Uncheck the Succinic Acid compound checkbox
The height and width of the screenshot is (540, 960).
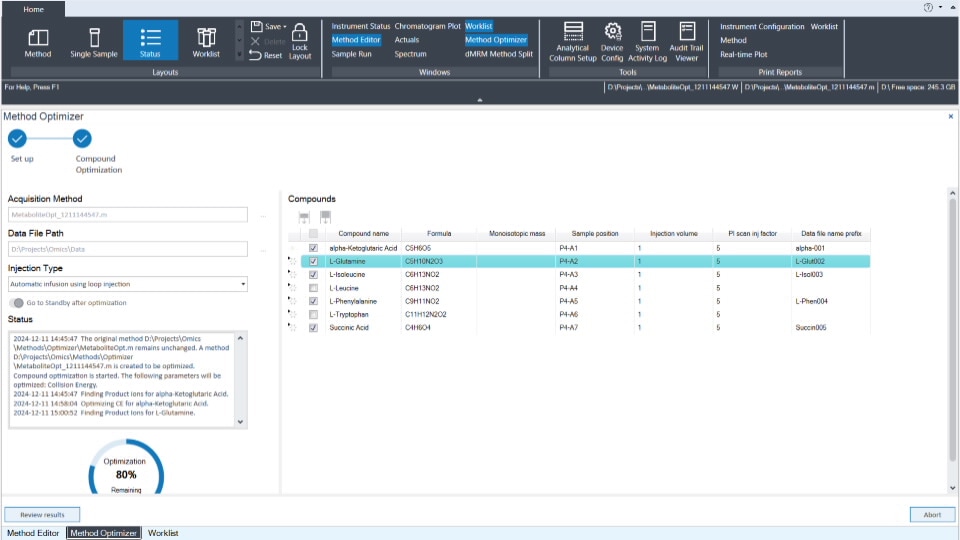coord(314,327)
